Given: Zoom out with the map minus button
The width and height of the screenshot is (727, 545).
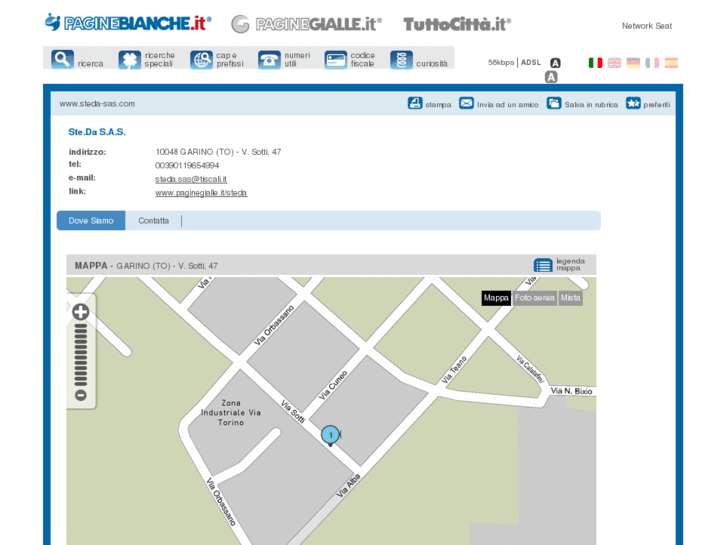Looking at the screenshot, I should coord(81,395).
